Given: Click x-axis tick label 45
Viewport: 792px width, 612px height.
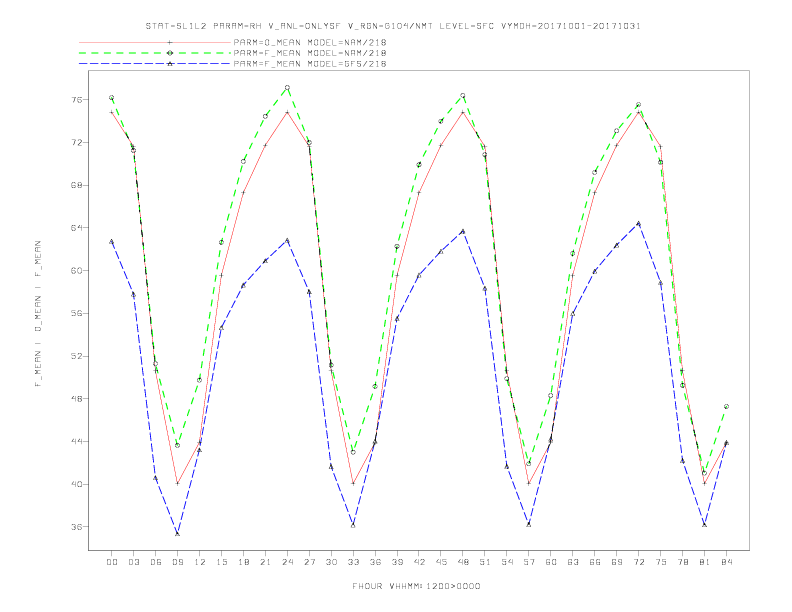Looking at the screenshot, I should 441,562.
